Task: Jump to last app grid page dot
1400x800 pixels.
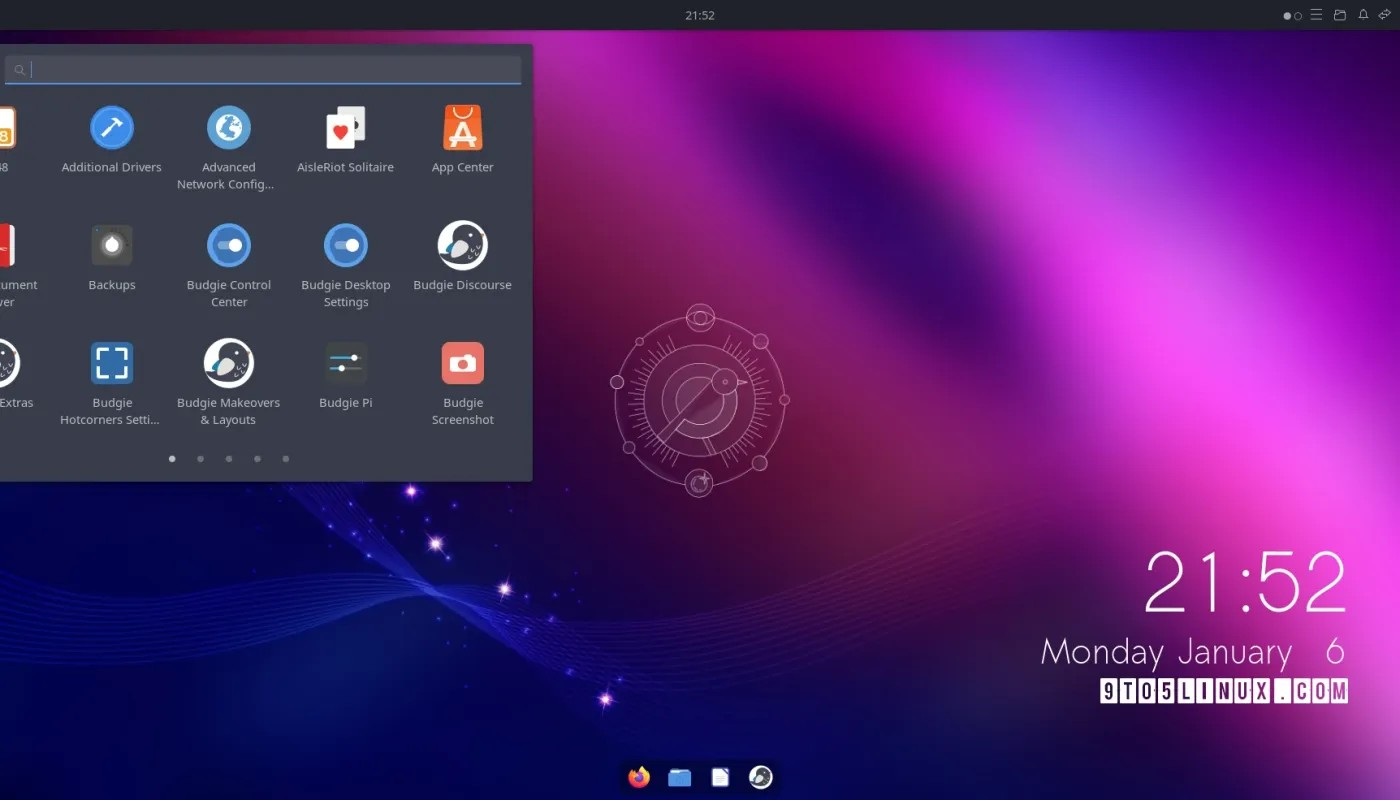Action: pyautogui.click(x=286, y=459)
